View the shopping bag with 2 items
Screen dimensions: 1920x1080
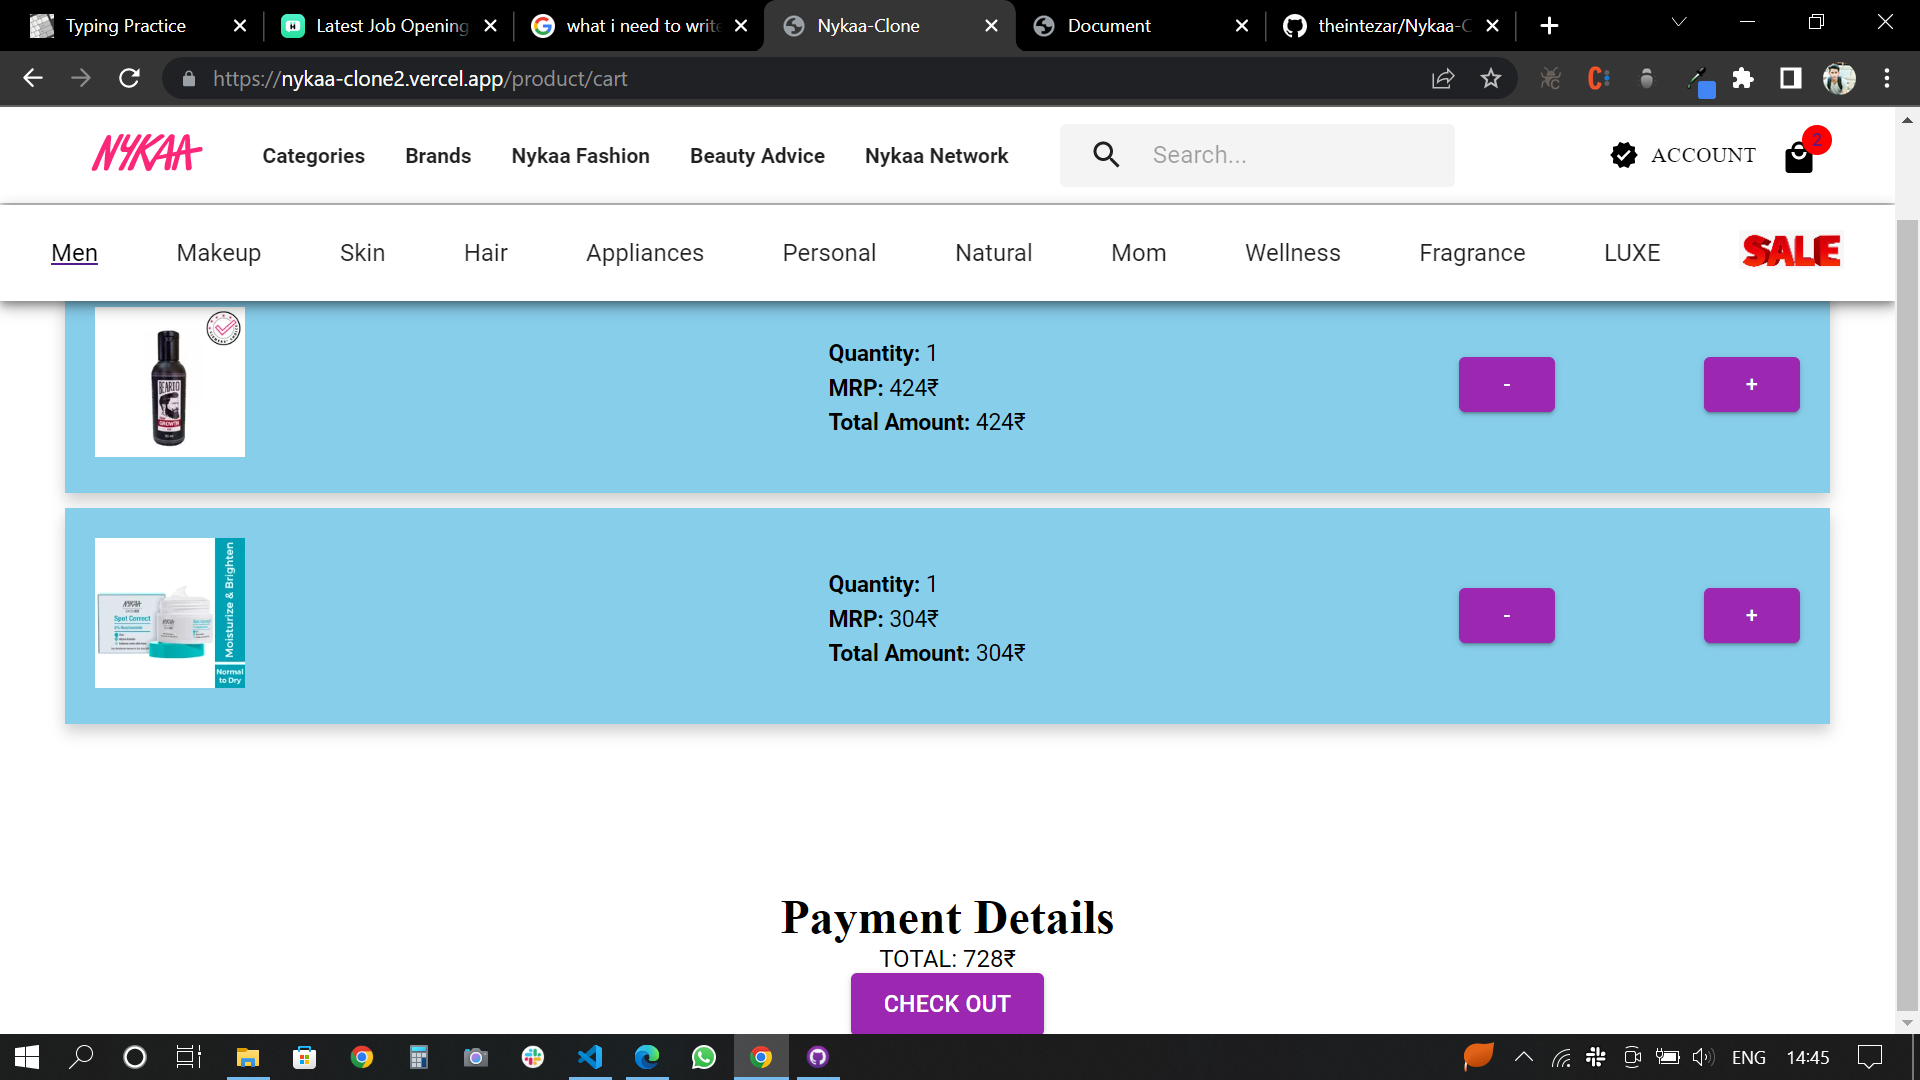[x=1799, y=158]
